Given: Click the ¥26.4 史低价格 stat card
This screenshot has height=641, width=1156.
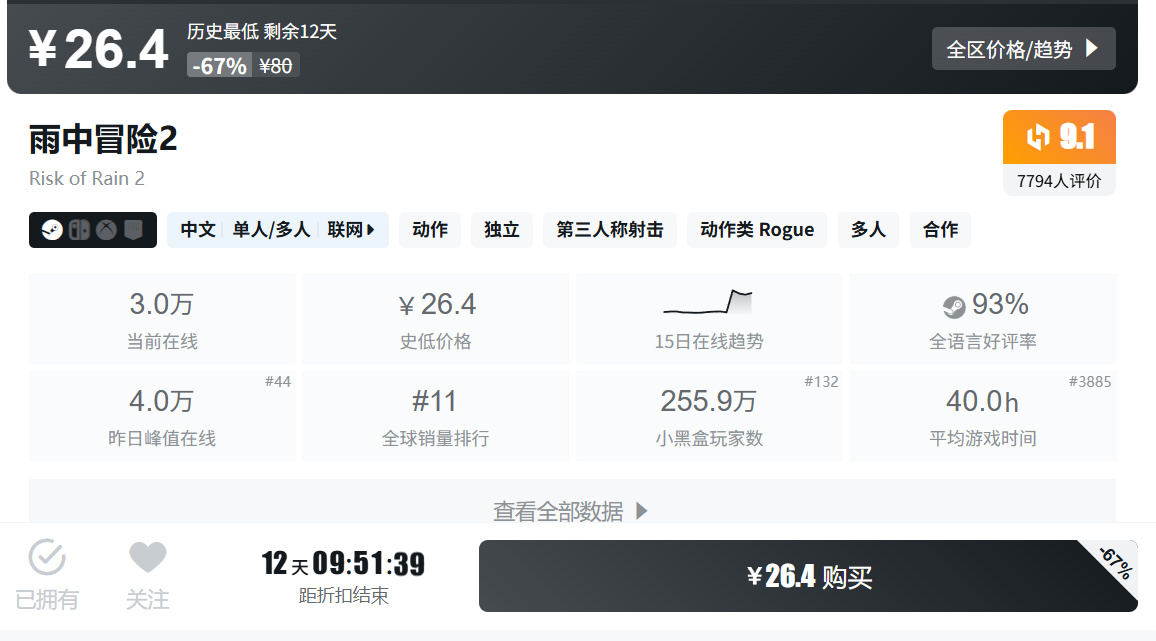Looking at the screenshot, I should (436, 319).
